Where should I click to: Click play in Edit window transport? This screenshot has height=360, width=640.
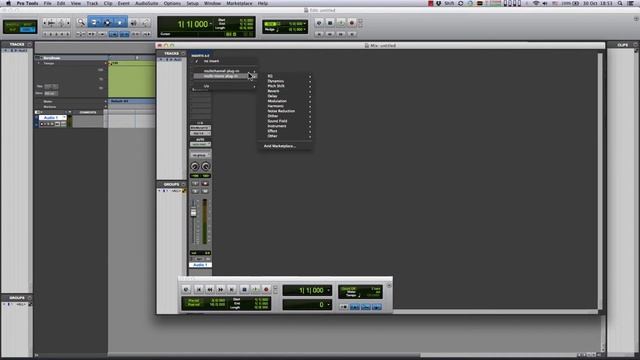tap(340, 23)
